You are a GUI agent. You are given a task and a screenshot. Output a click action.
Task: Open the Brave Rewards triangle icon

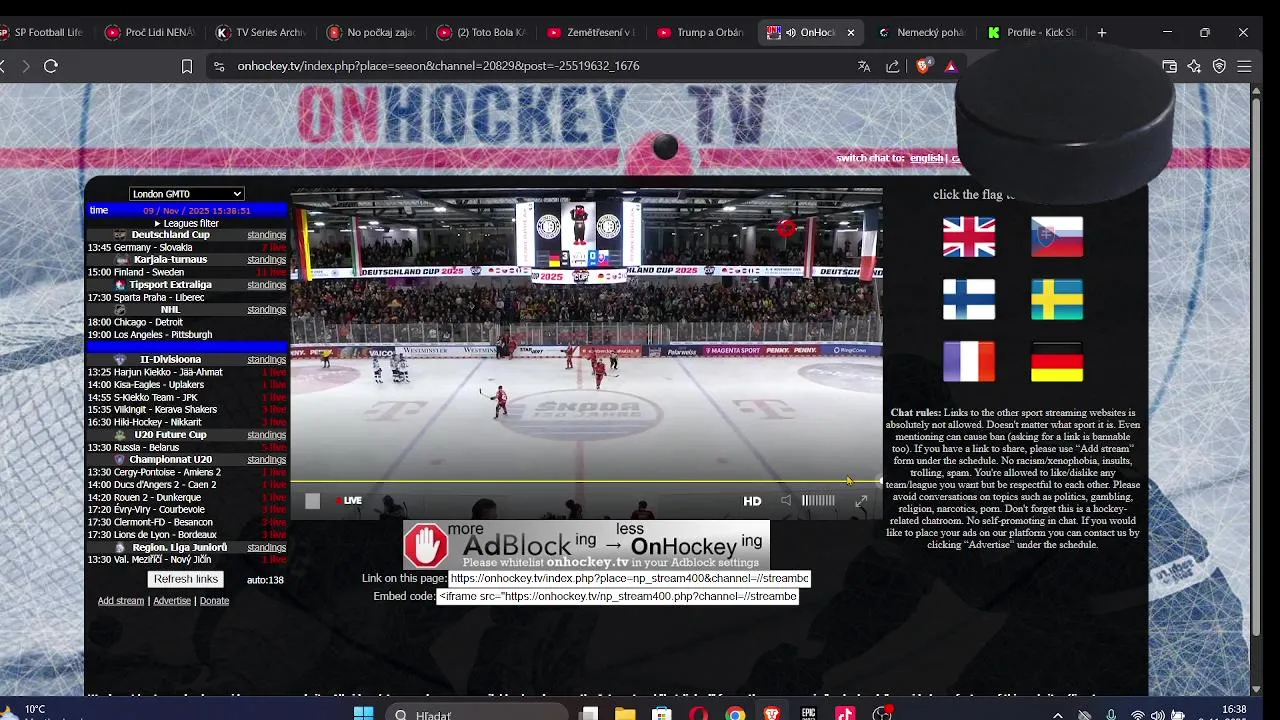(951, 66)
